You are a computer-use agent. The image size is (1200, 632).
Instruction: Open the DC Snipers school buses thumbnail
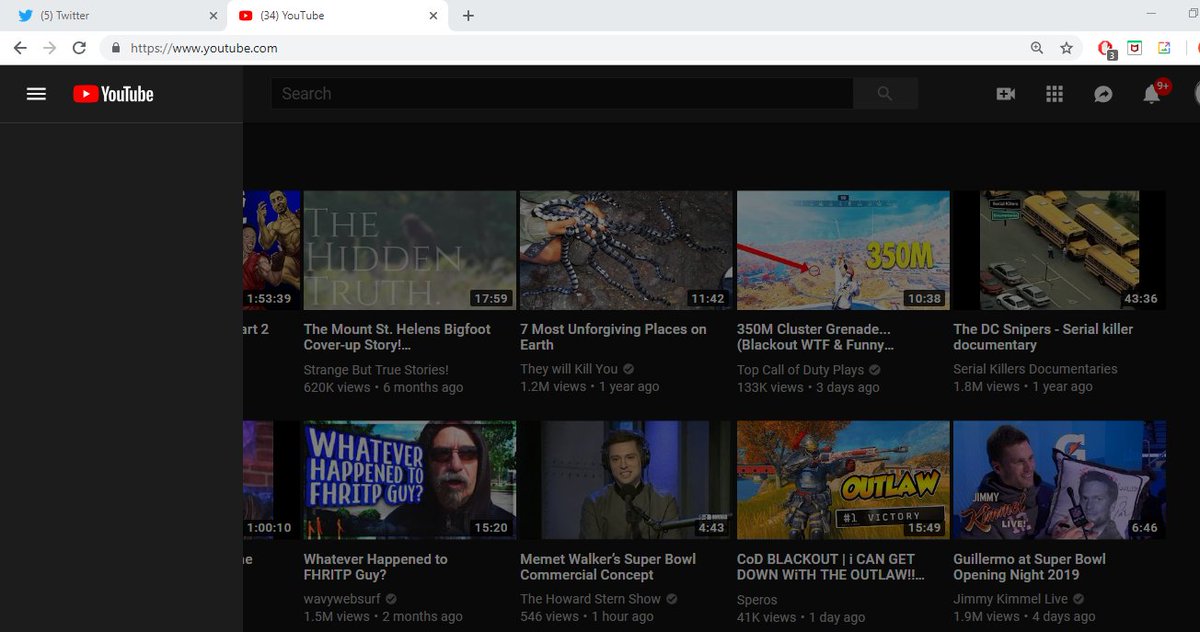[1059, 251]
